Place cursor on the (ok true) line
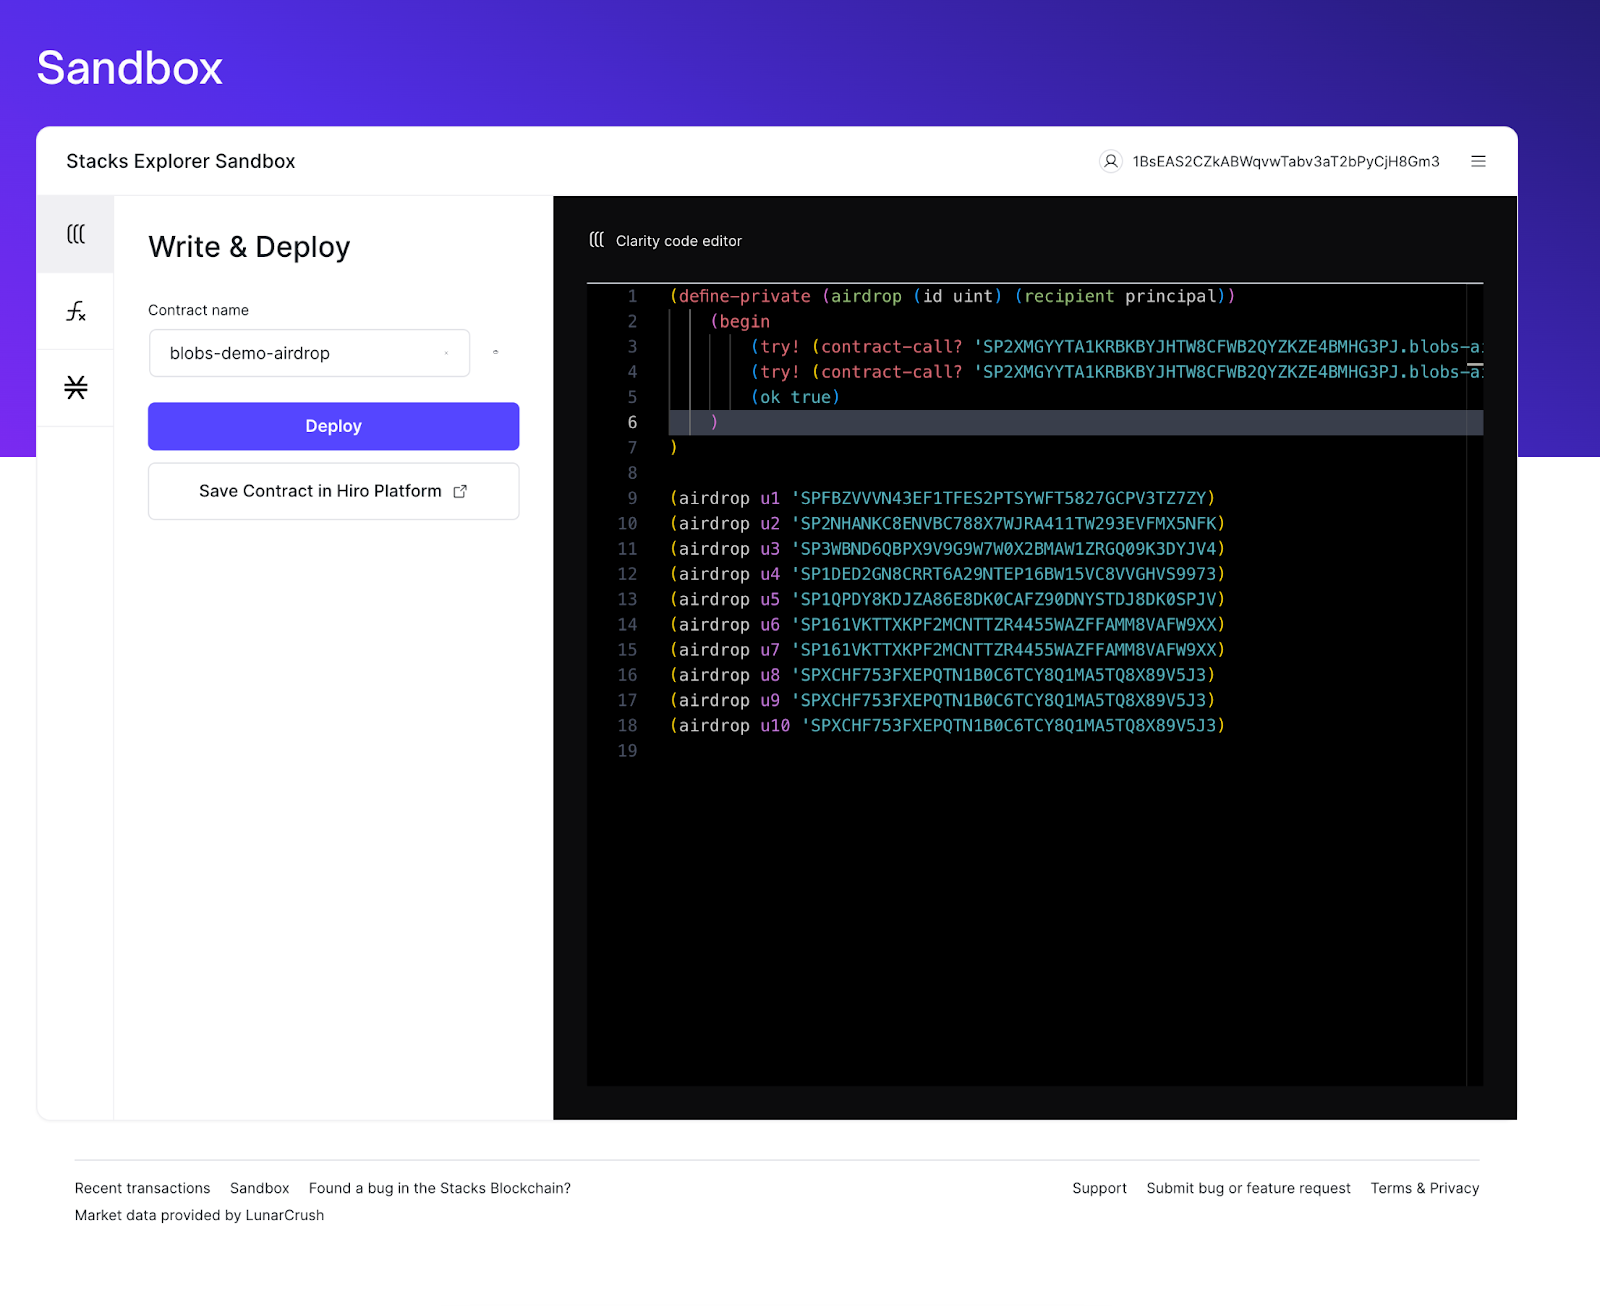The image size is (1600, 1306). click(x=795, y=397)
